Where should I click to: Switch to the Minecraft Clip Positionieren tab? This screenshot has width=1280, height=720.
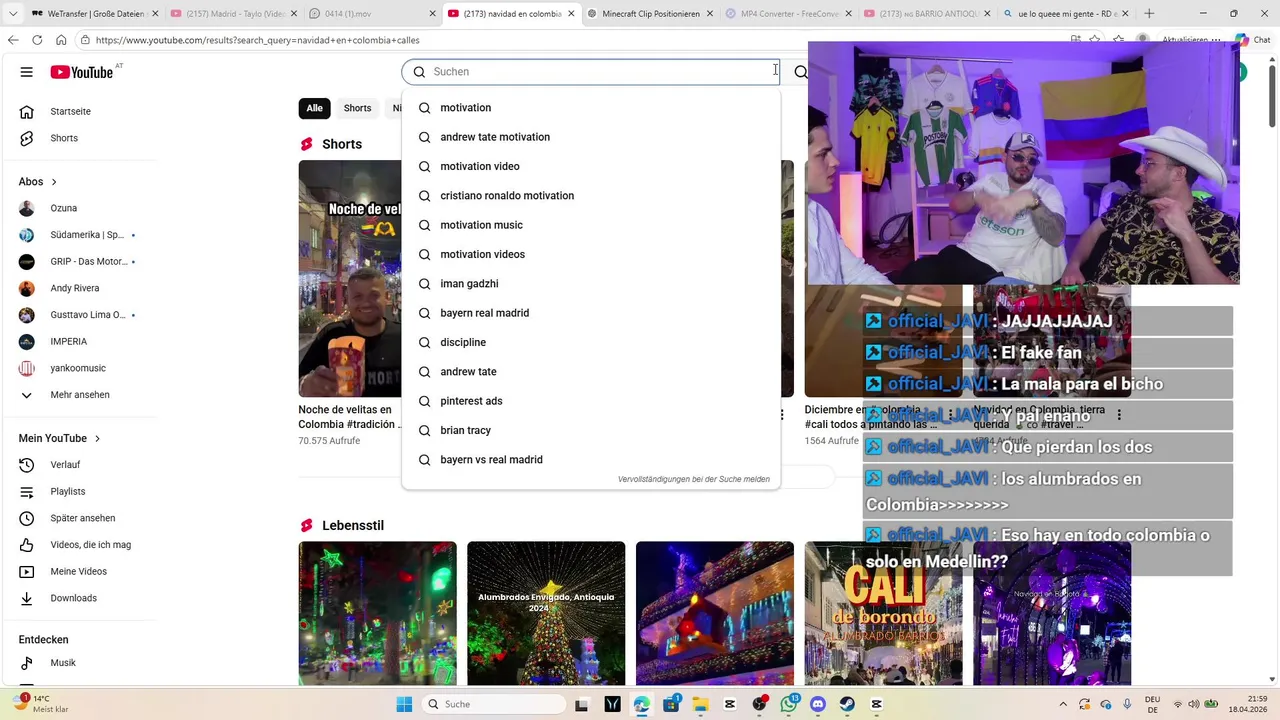650,14
